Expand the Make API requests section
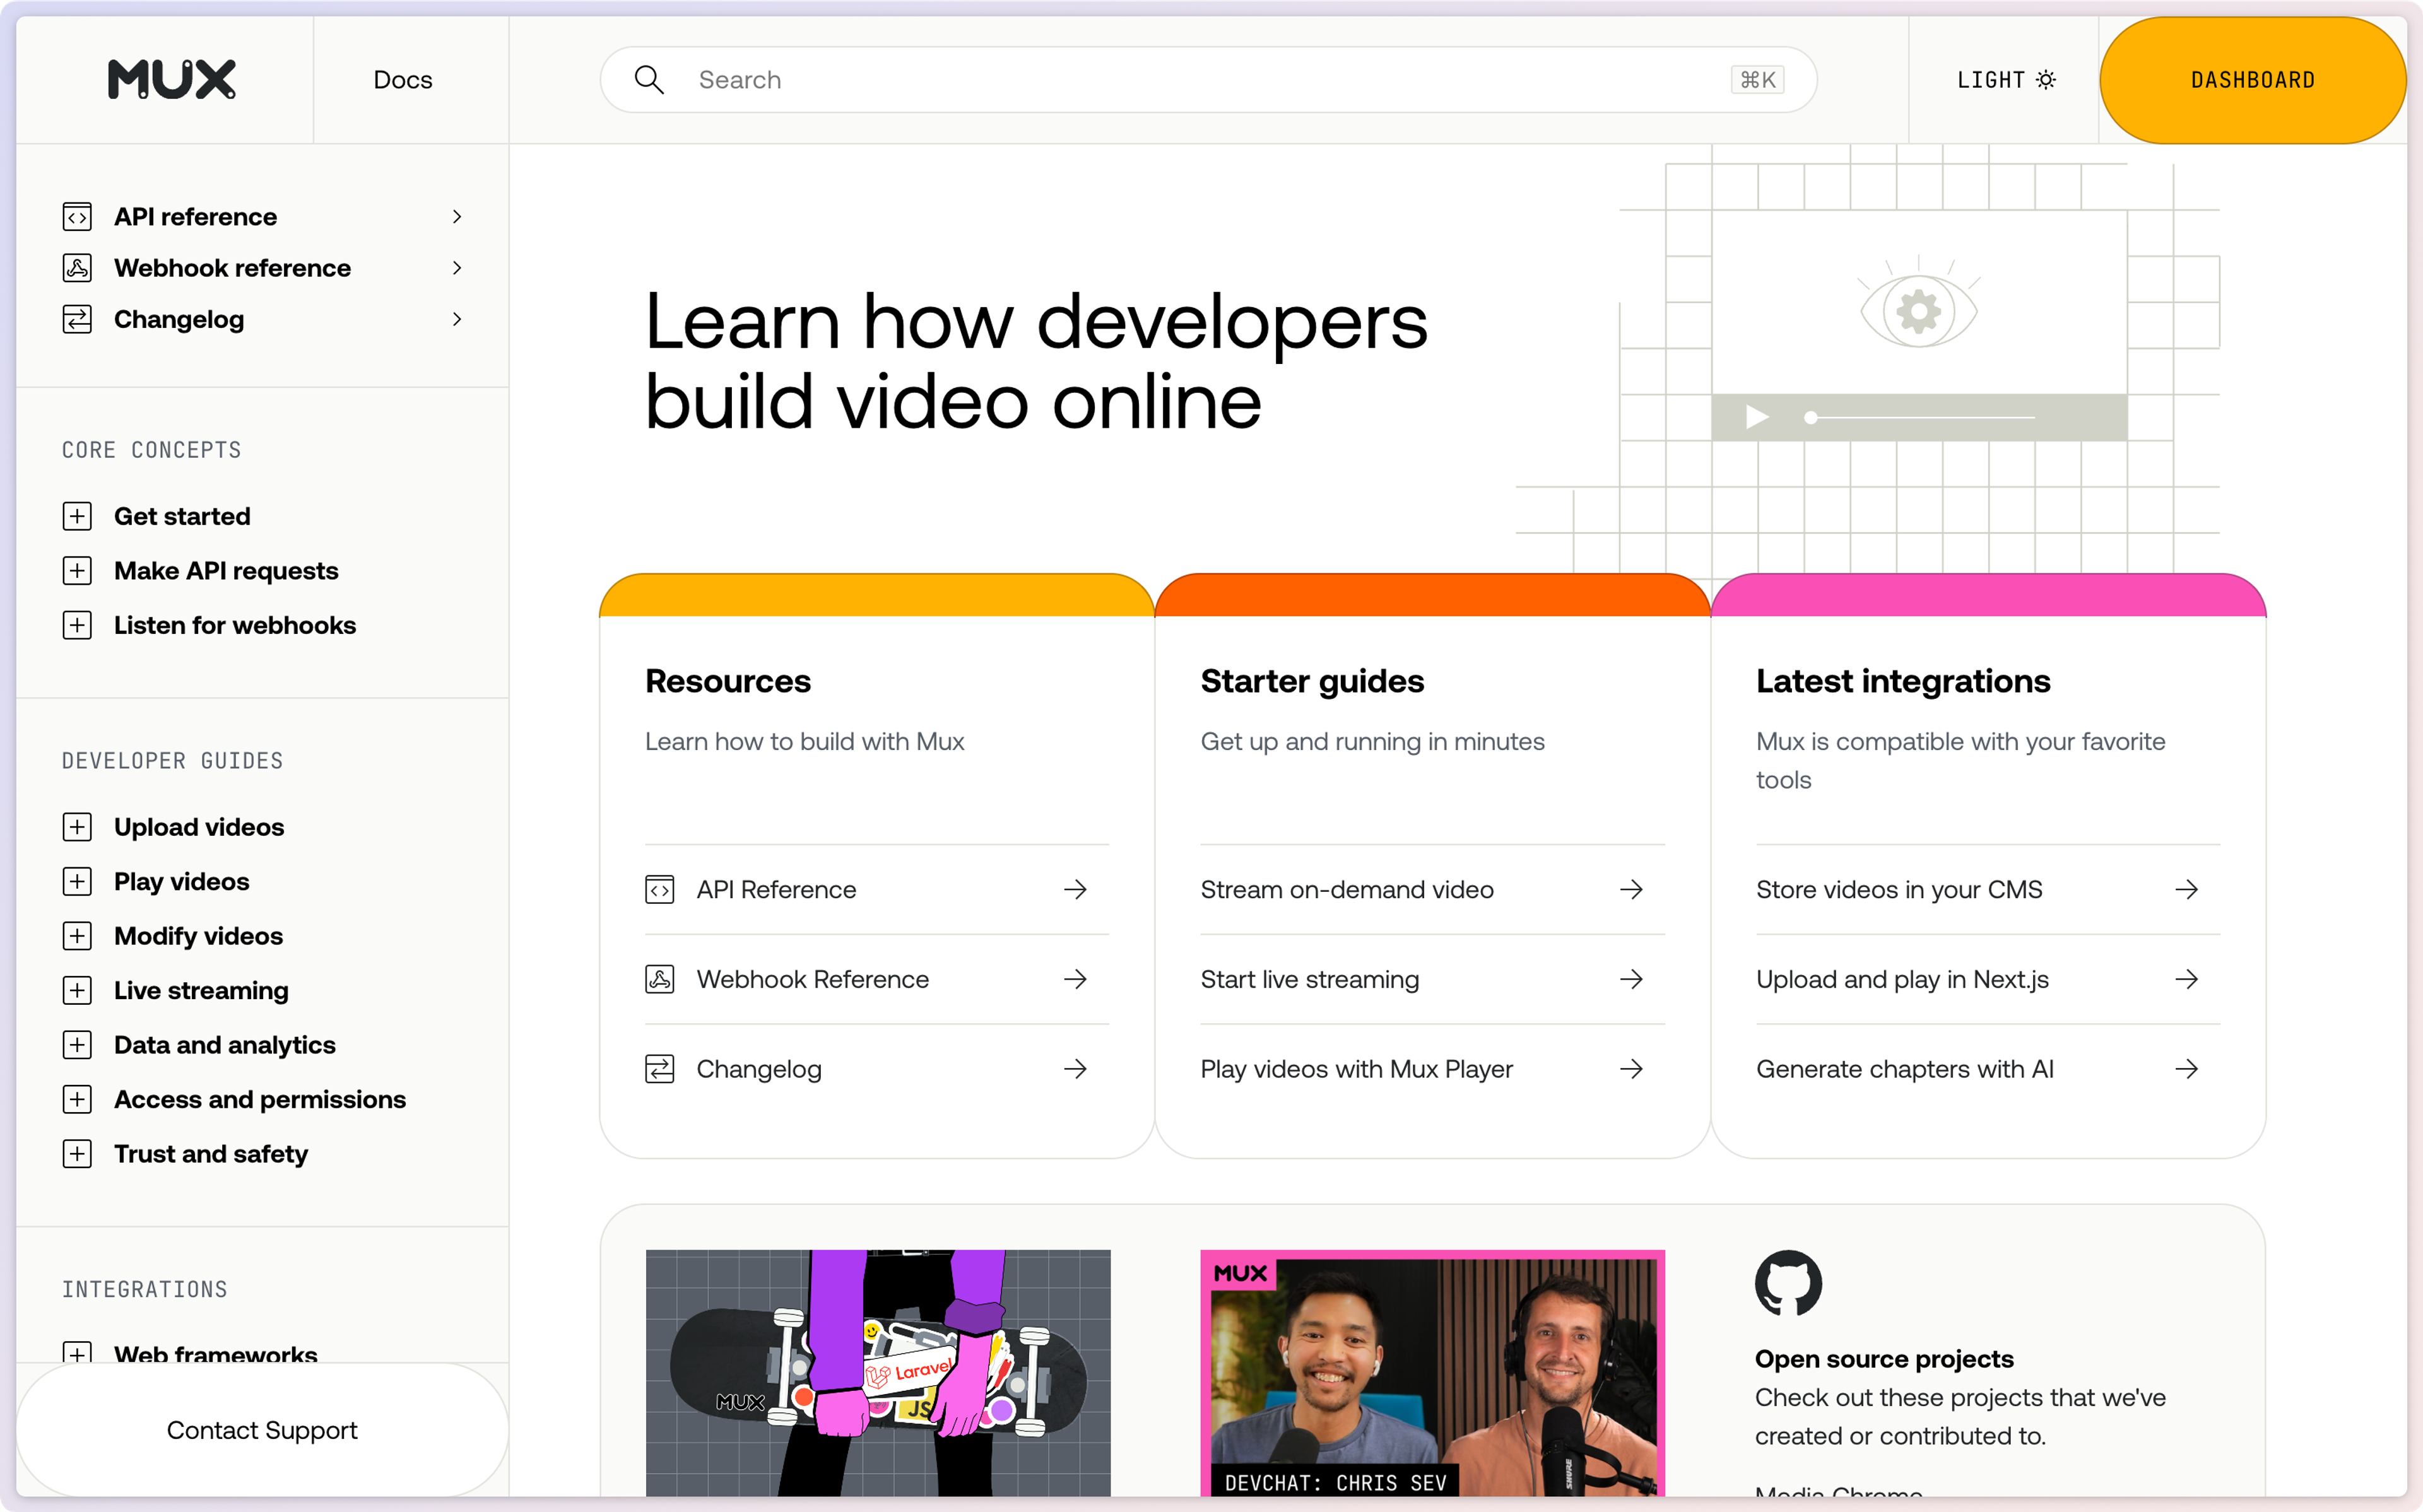Viewport: 2423px width, 1512px height. point(76,570)
